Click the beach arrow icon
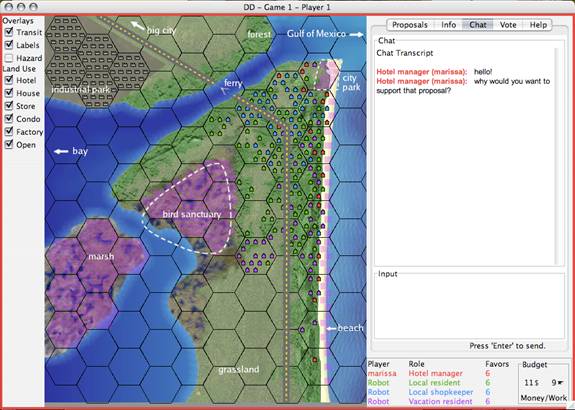575x410 pixels. 332,328
